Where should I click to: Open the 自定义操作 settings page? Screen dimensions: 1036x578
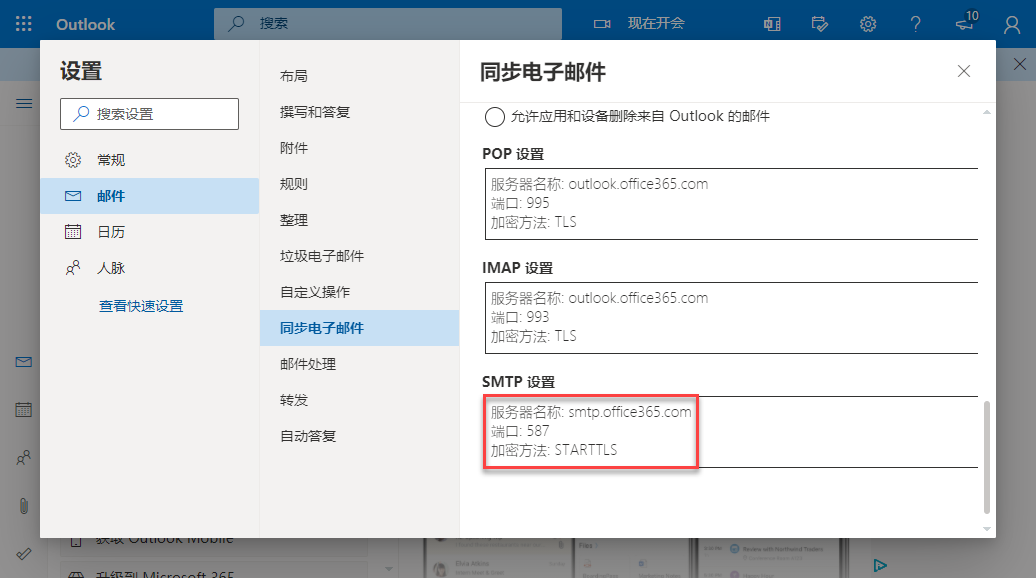(x=359, y=292)
